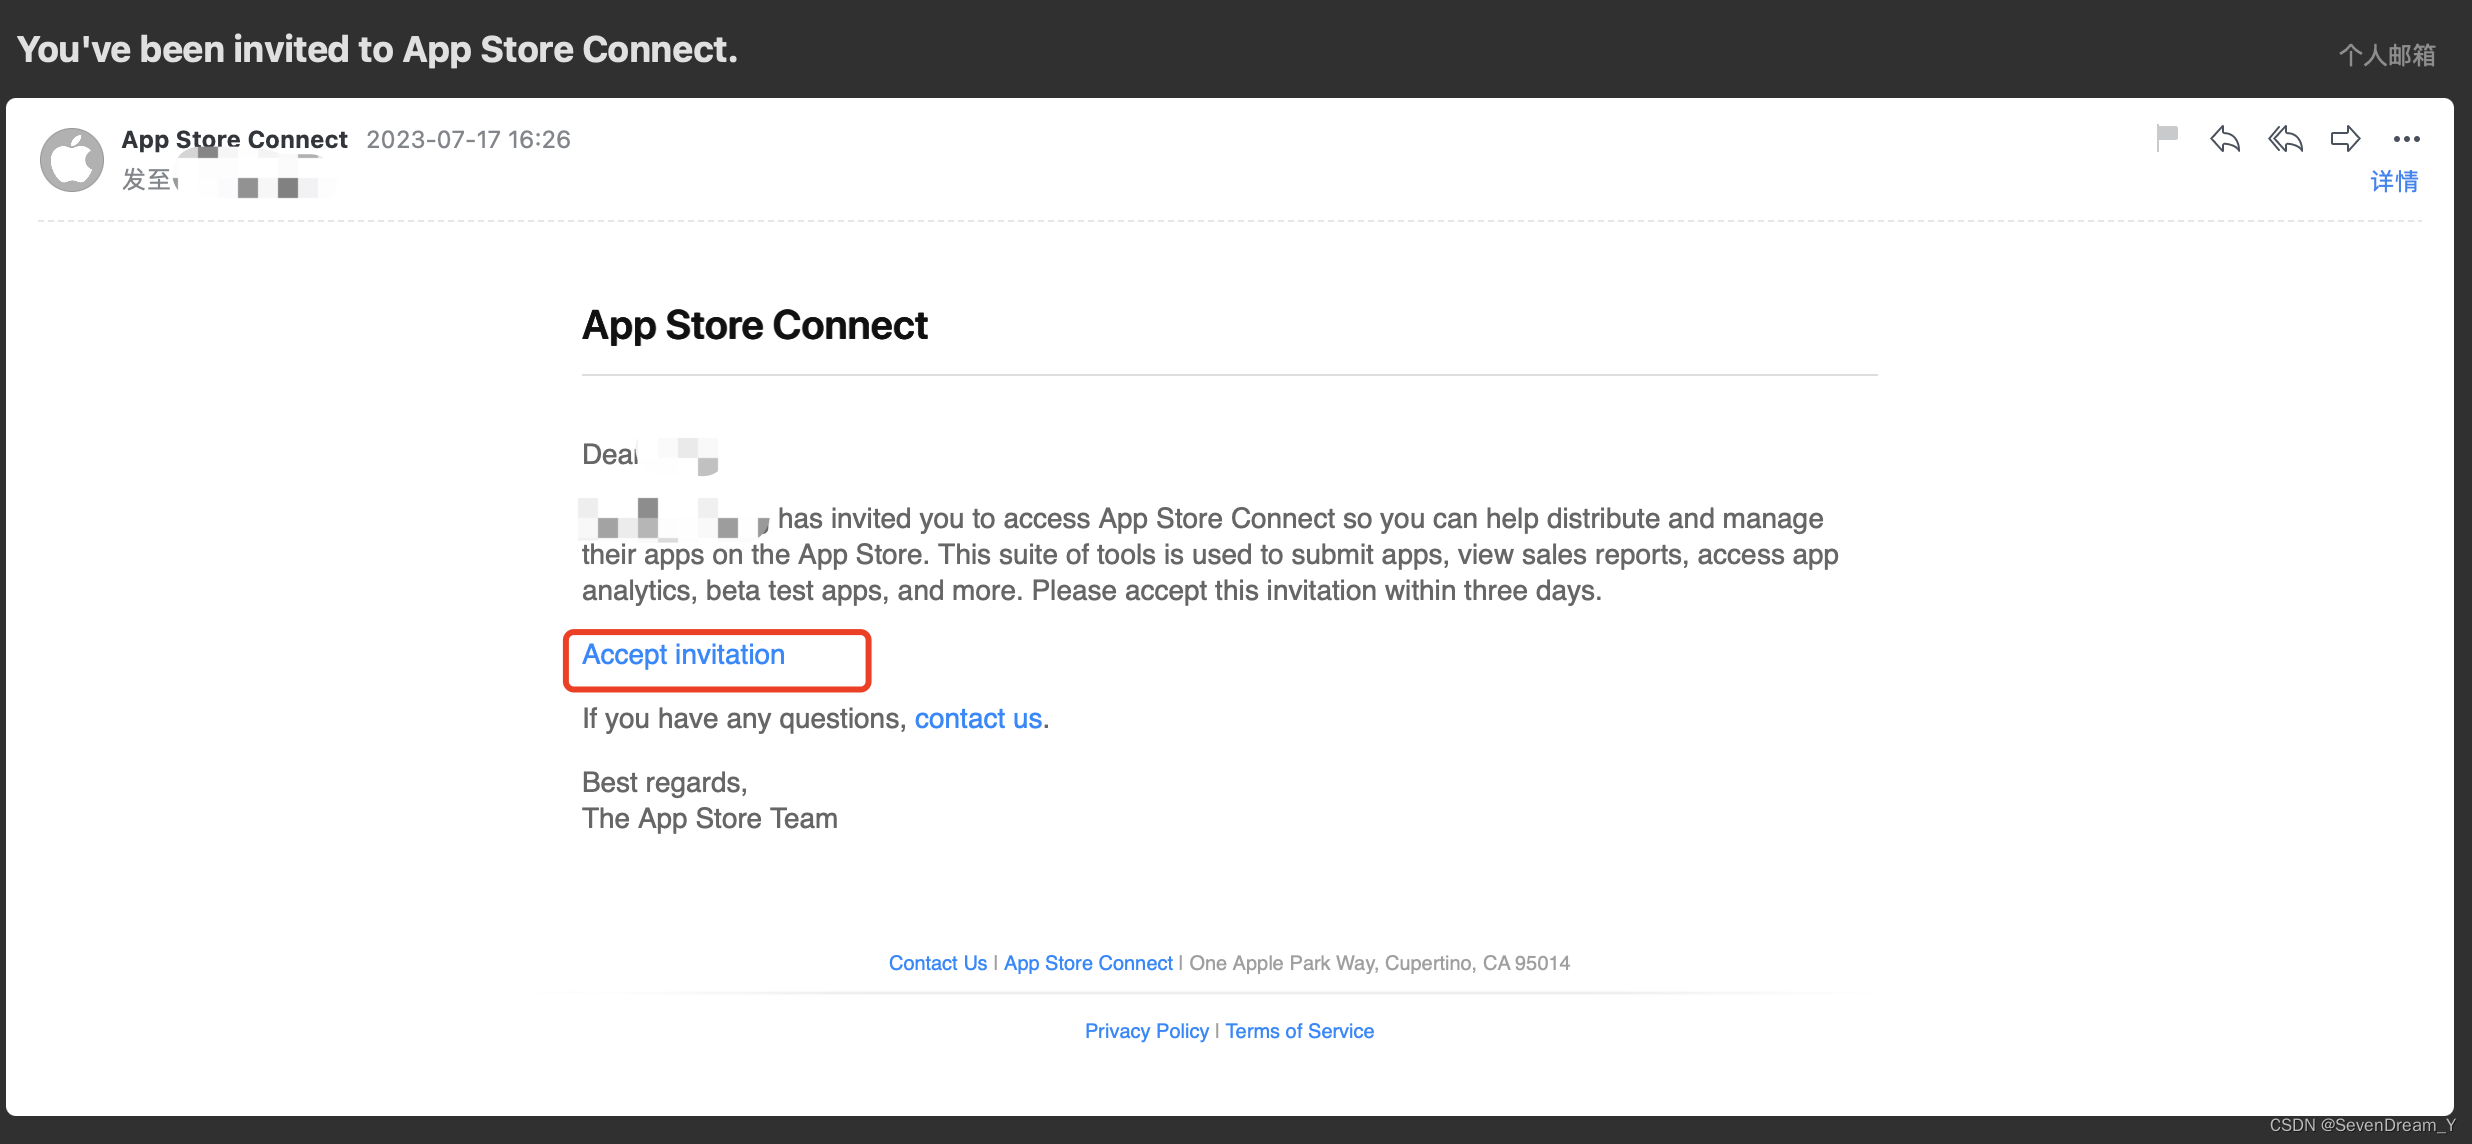Flag this email message

coord(2167,138)
